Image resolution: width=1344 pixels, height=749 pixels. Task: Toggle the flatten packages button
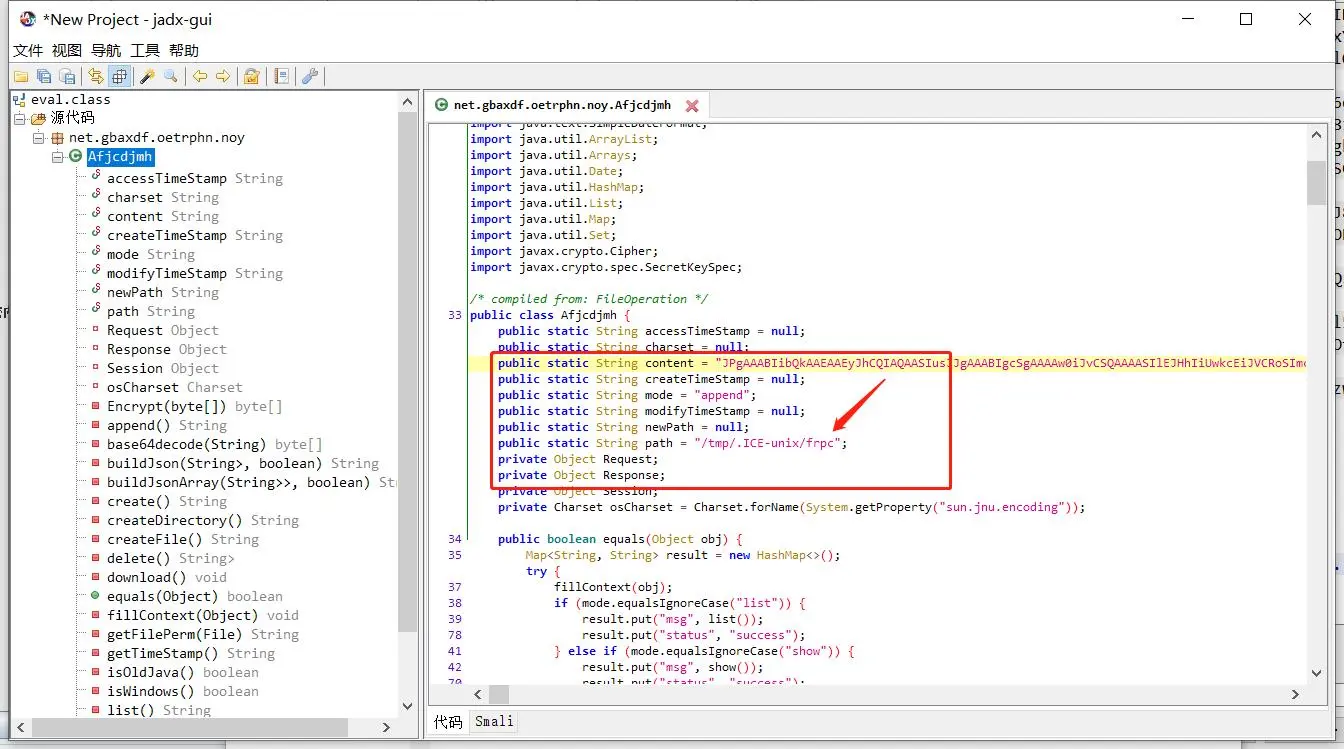click(120, 76)
